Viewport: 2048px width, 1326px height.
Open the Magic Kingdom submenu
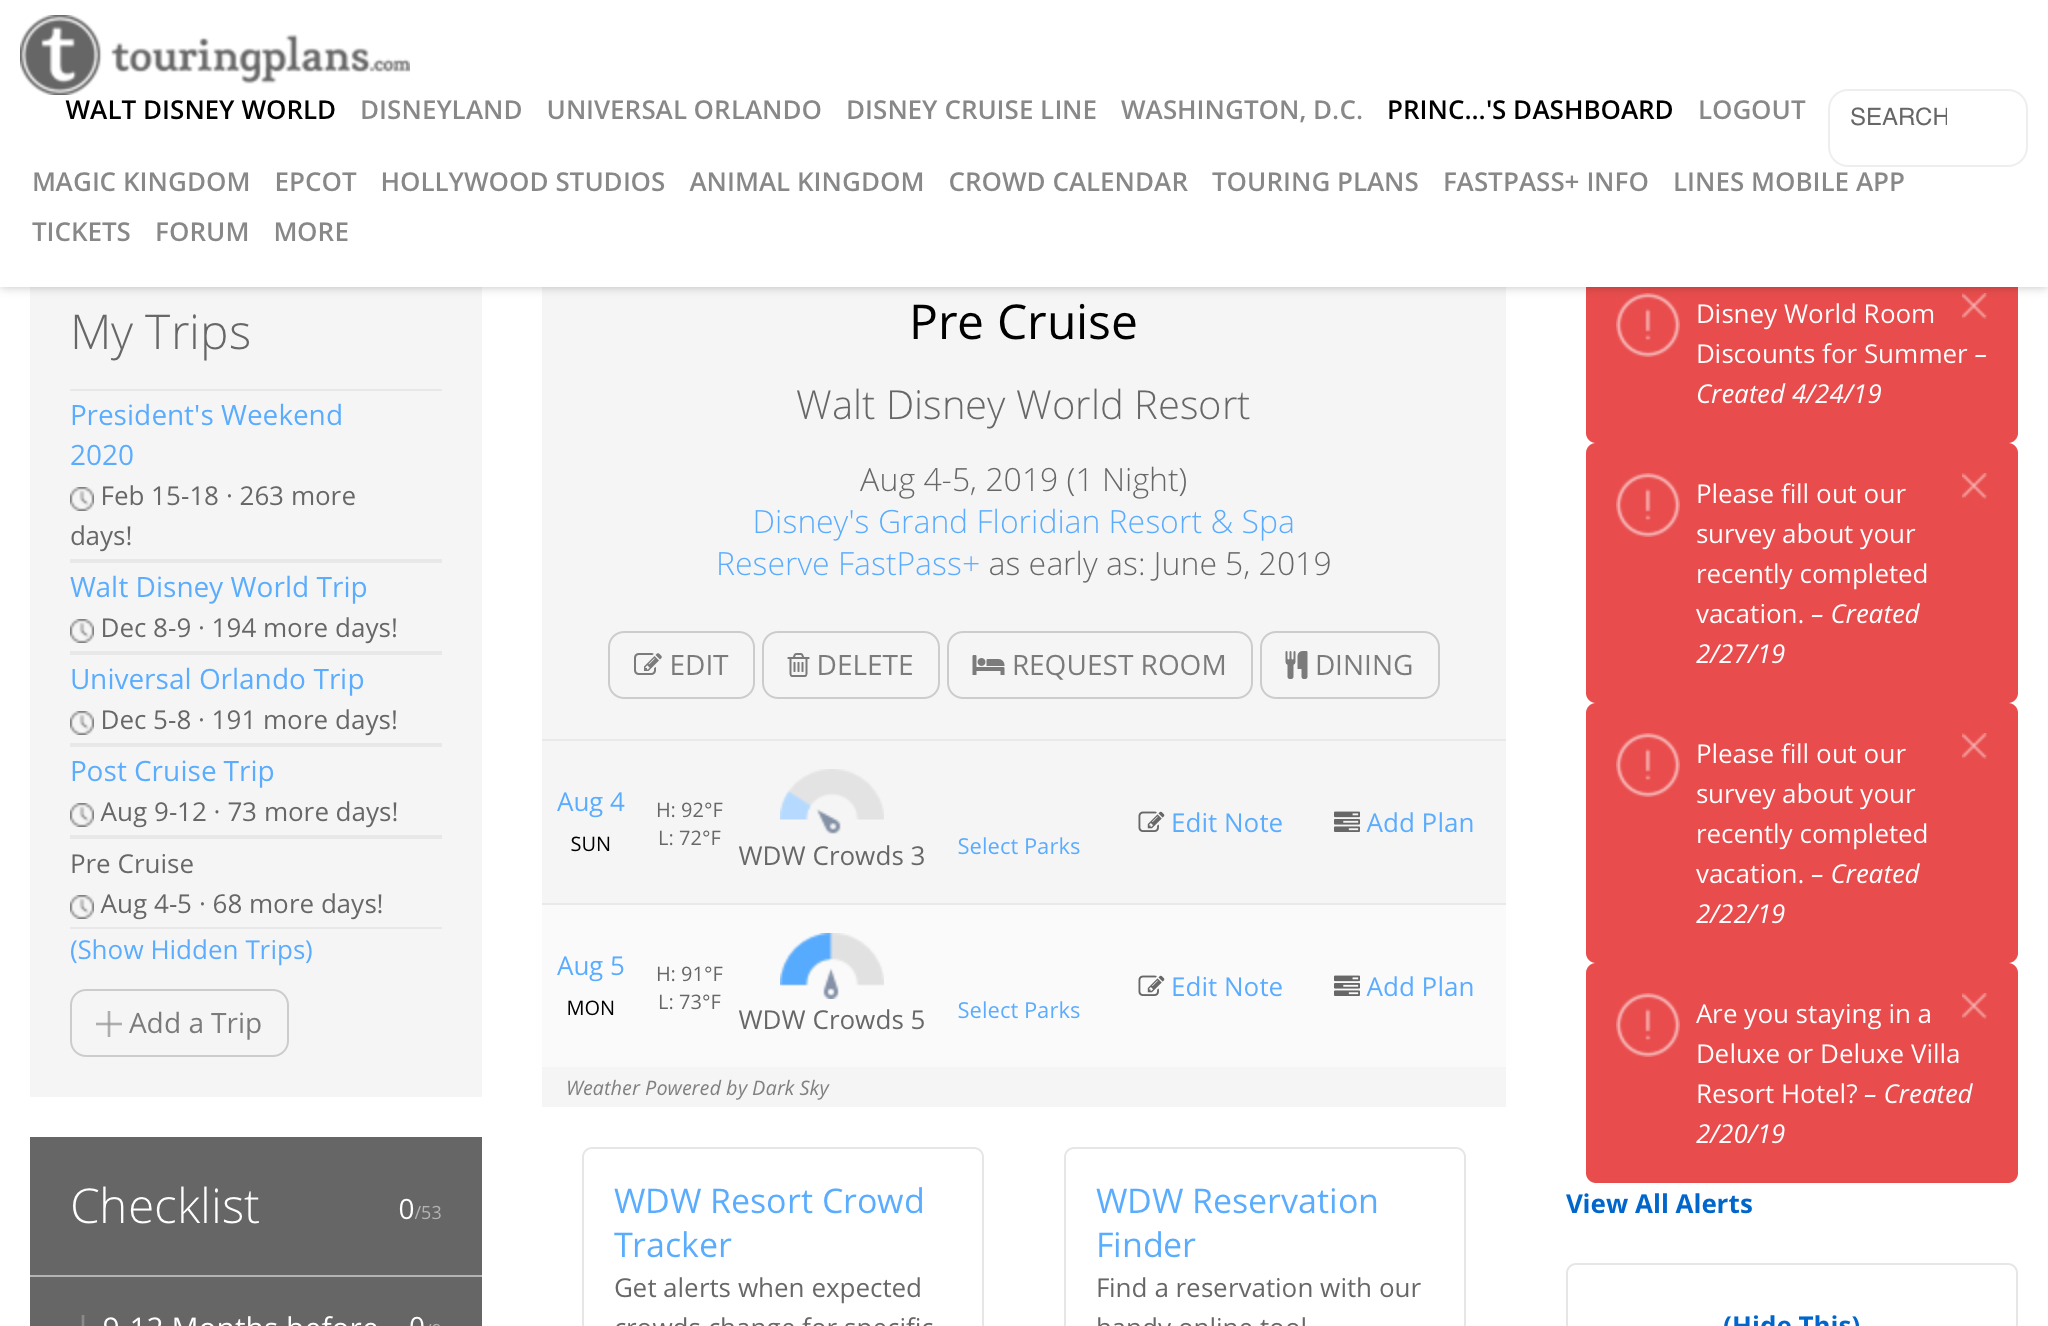(x=141, y=182)
